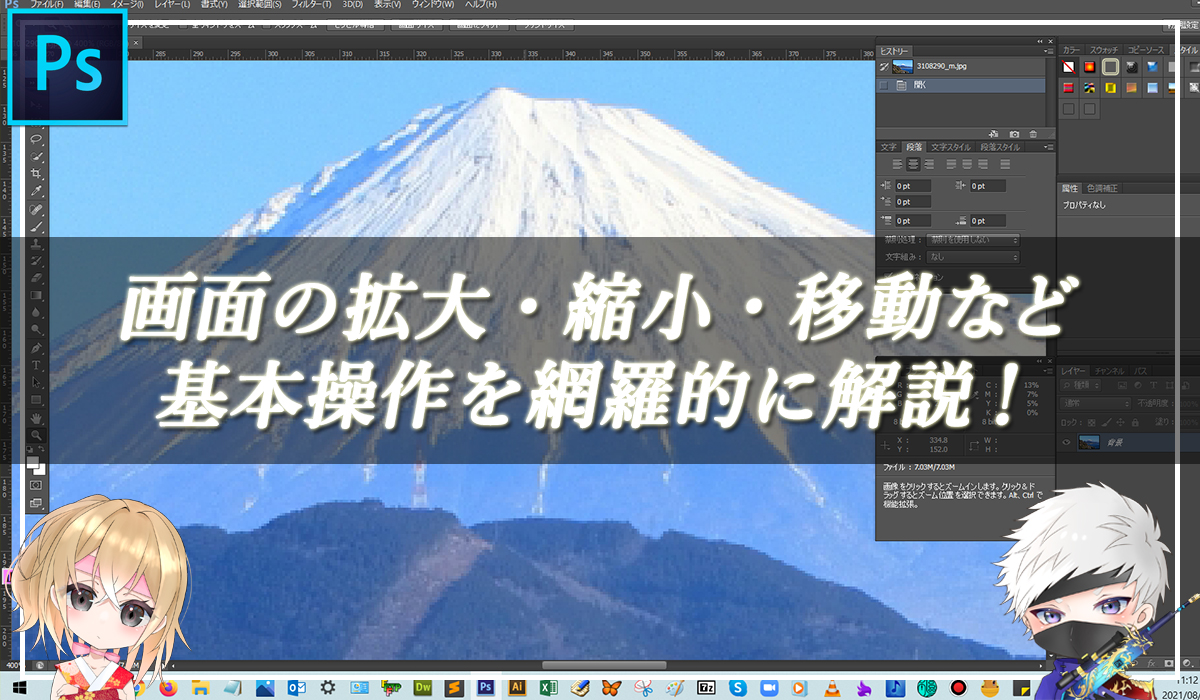Switch to the スウォッチ tab
1200x700 pixels.
1104,49
